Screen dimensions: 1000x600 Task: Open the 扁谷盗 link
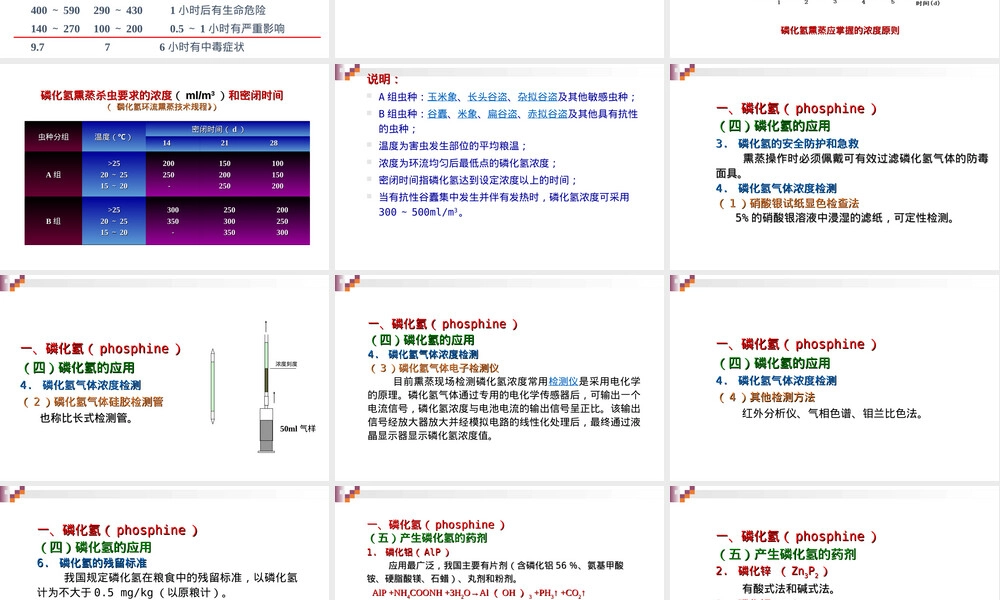503,113
